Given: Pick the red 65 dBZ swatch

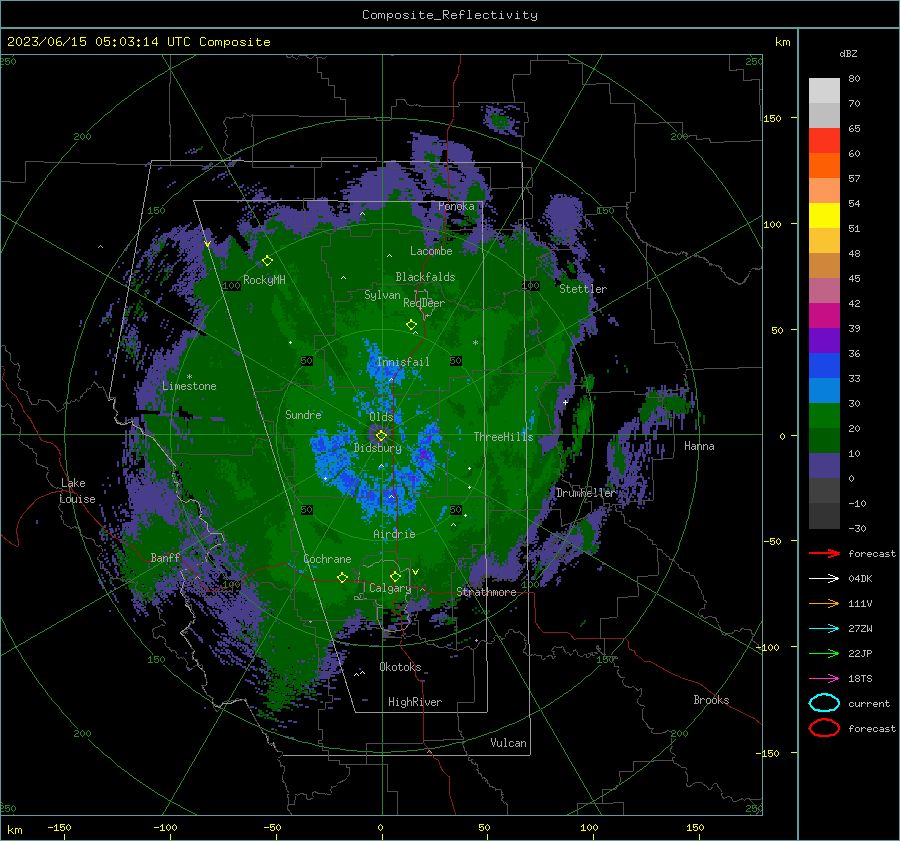Looking at the screenshot, I should (824, 140).
